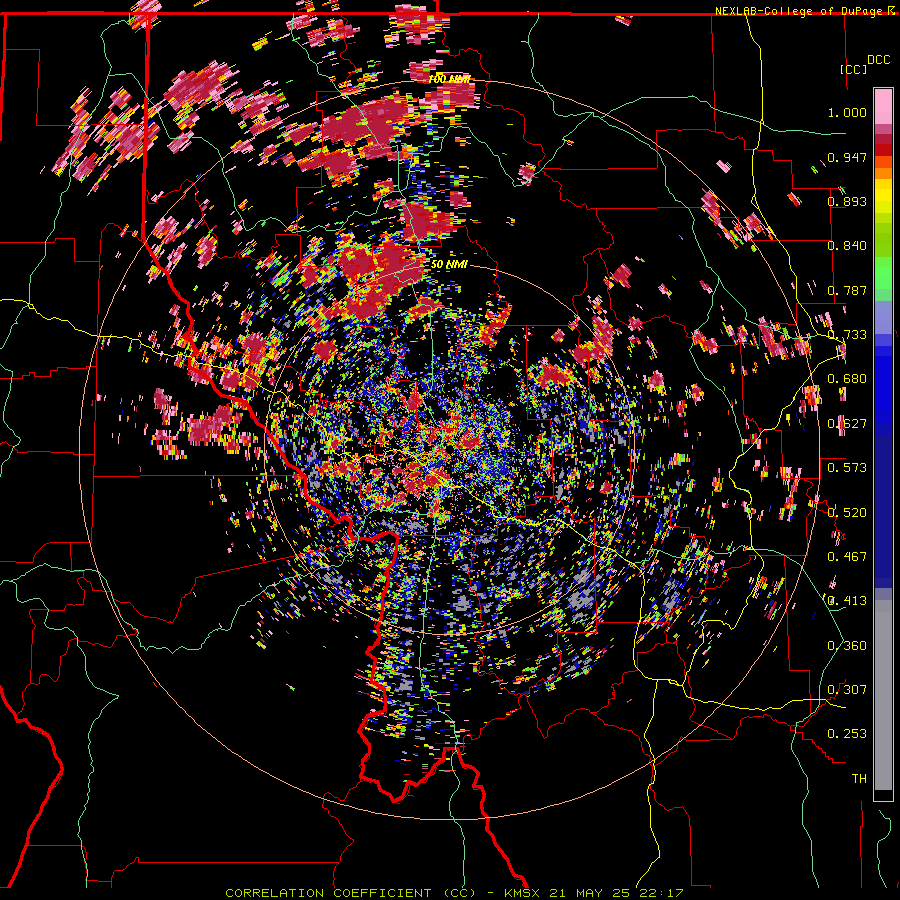
Task: Select the 0.307 scale value
Action: [x=847, y=690]
